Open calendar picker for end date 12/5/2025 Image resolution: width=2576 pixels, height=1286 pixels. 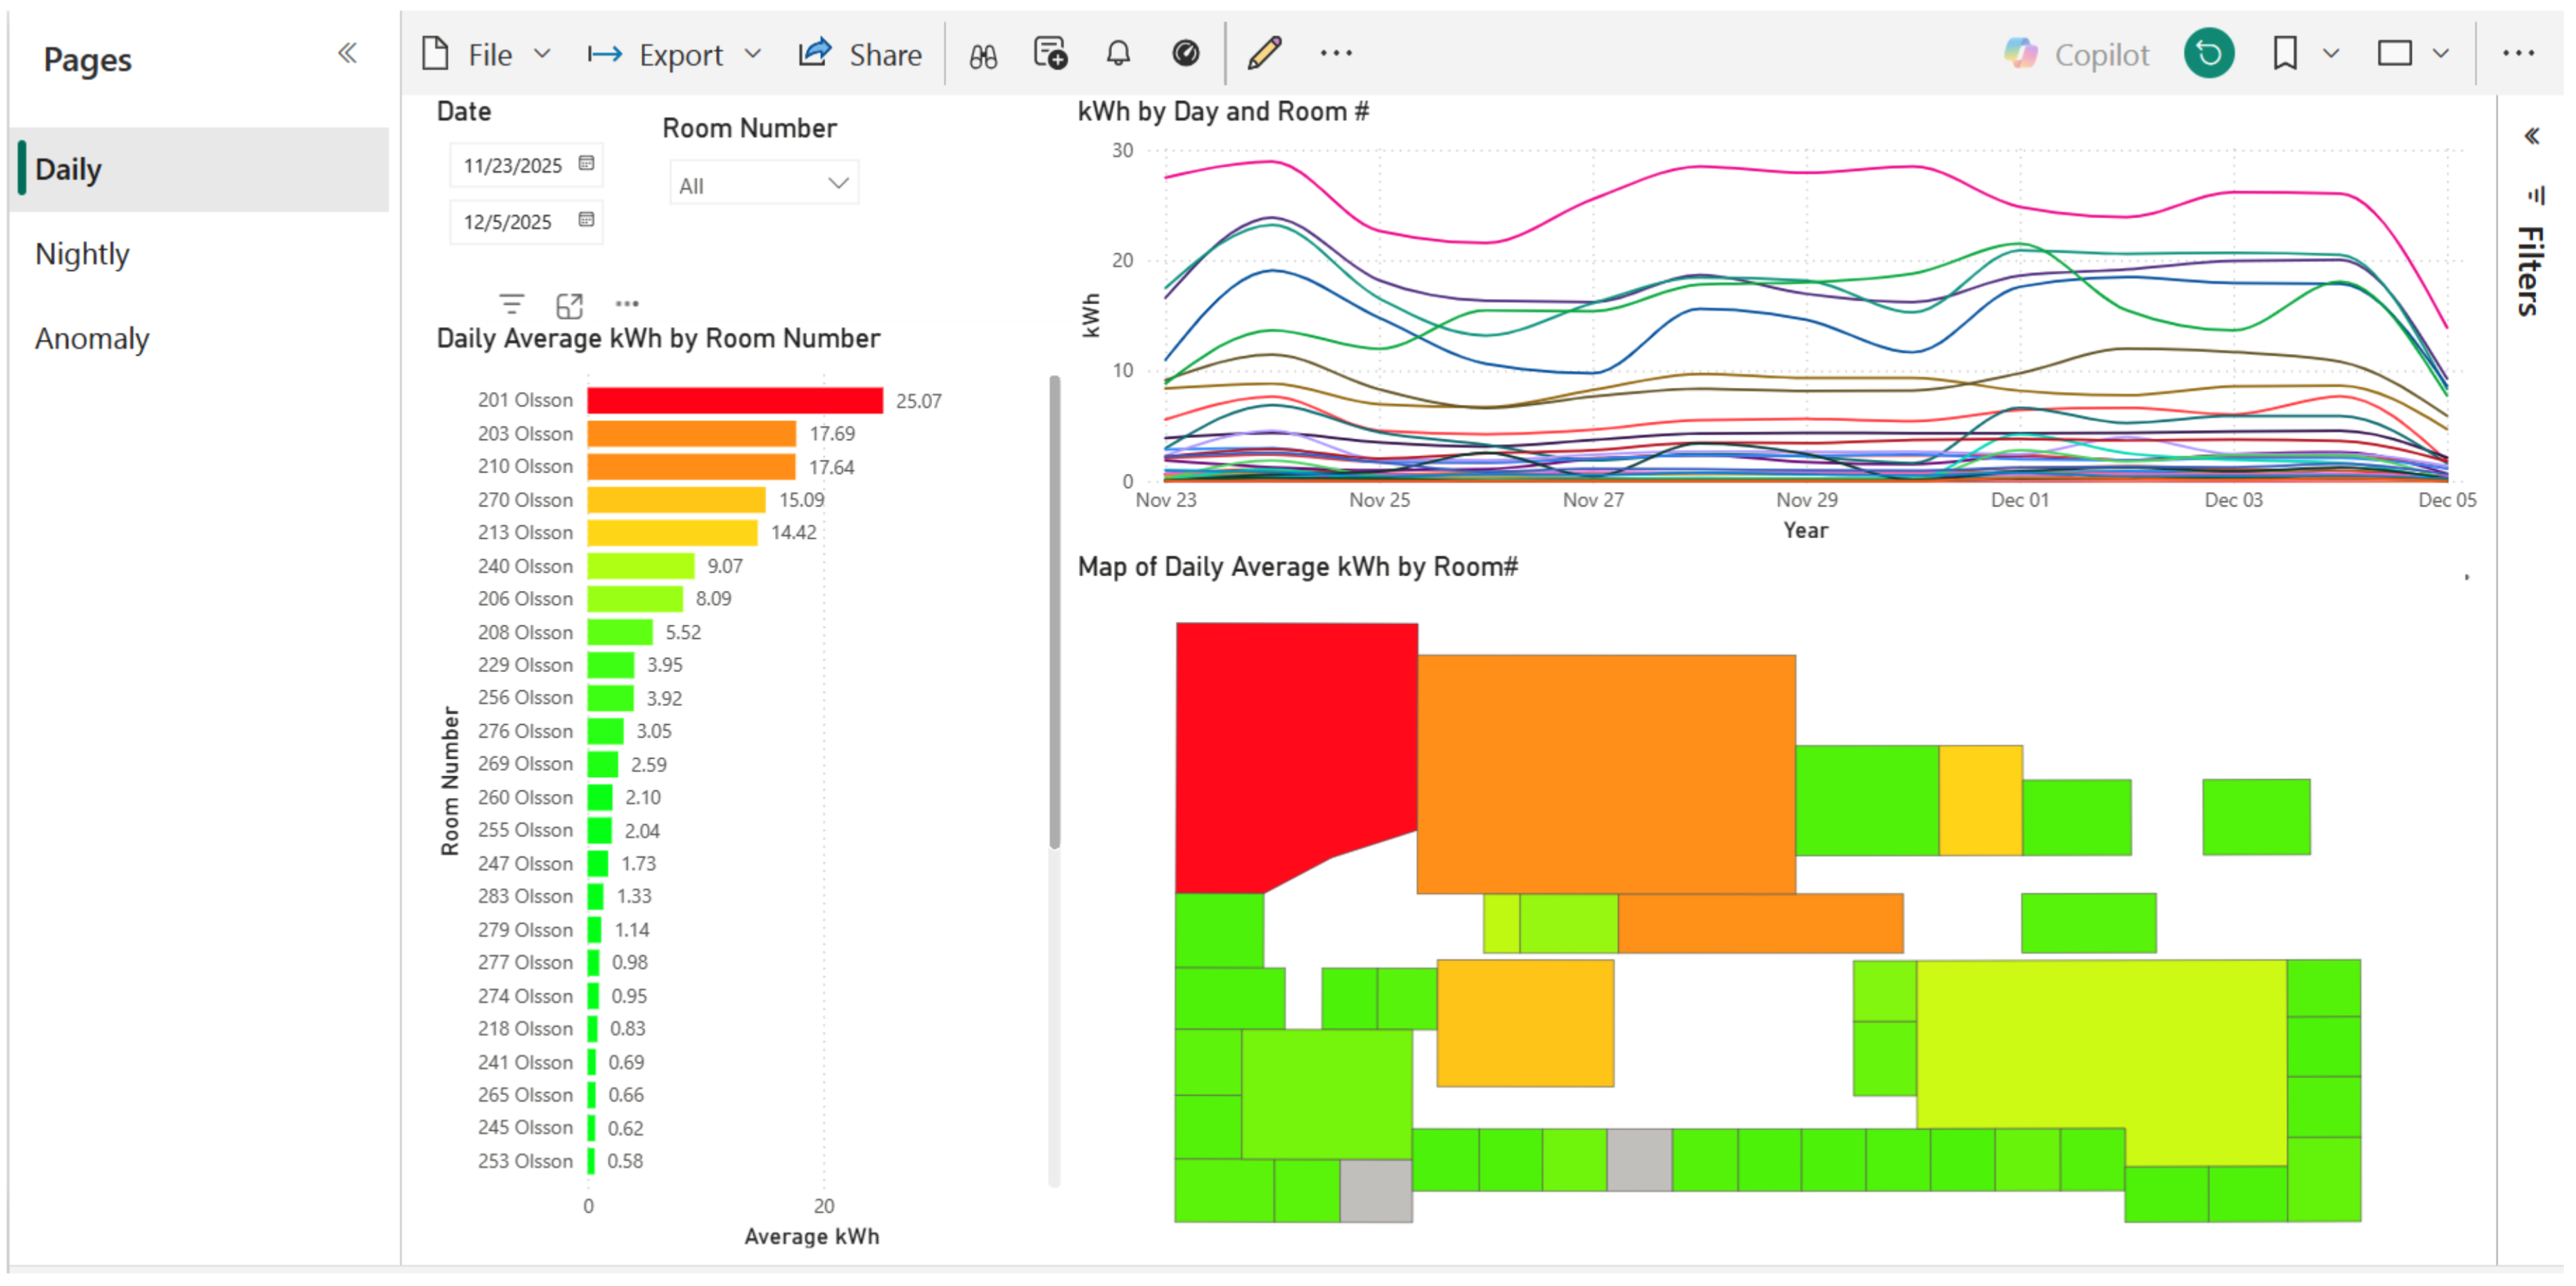tap(586, 220)
